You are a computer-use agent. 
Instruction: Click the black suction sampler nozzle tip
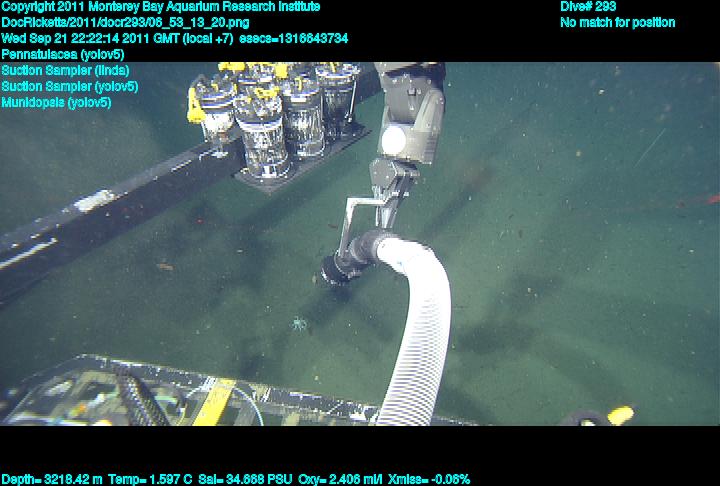click(334, 272)
